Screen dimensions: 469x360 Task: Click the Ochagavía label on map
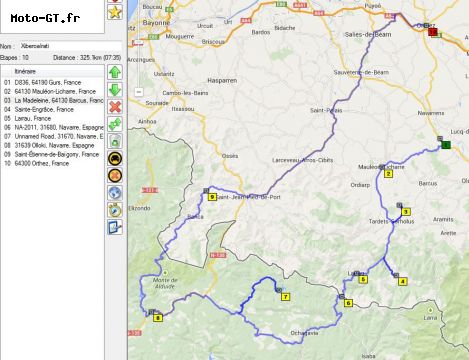point(304,333)
